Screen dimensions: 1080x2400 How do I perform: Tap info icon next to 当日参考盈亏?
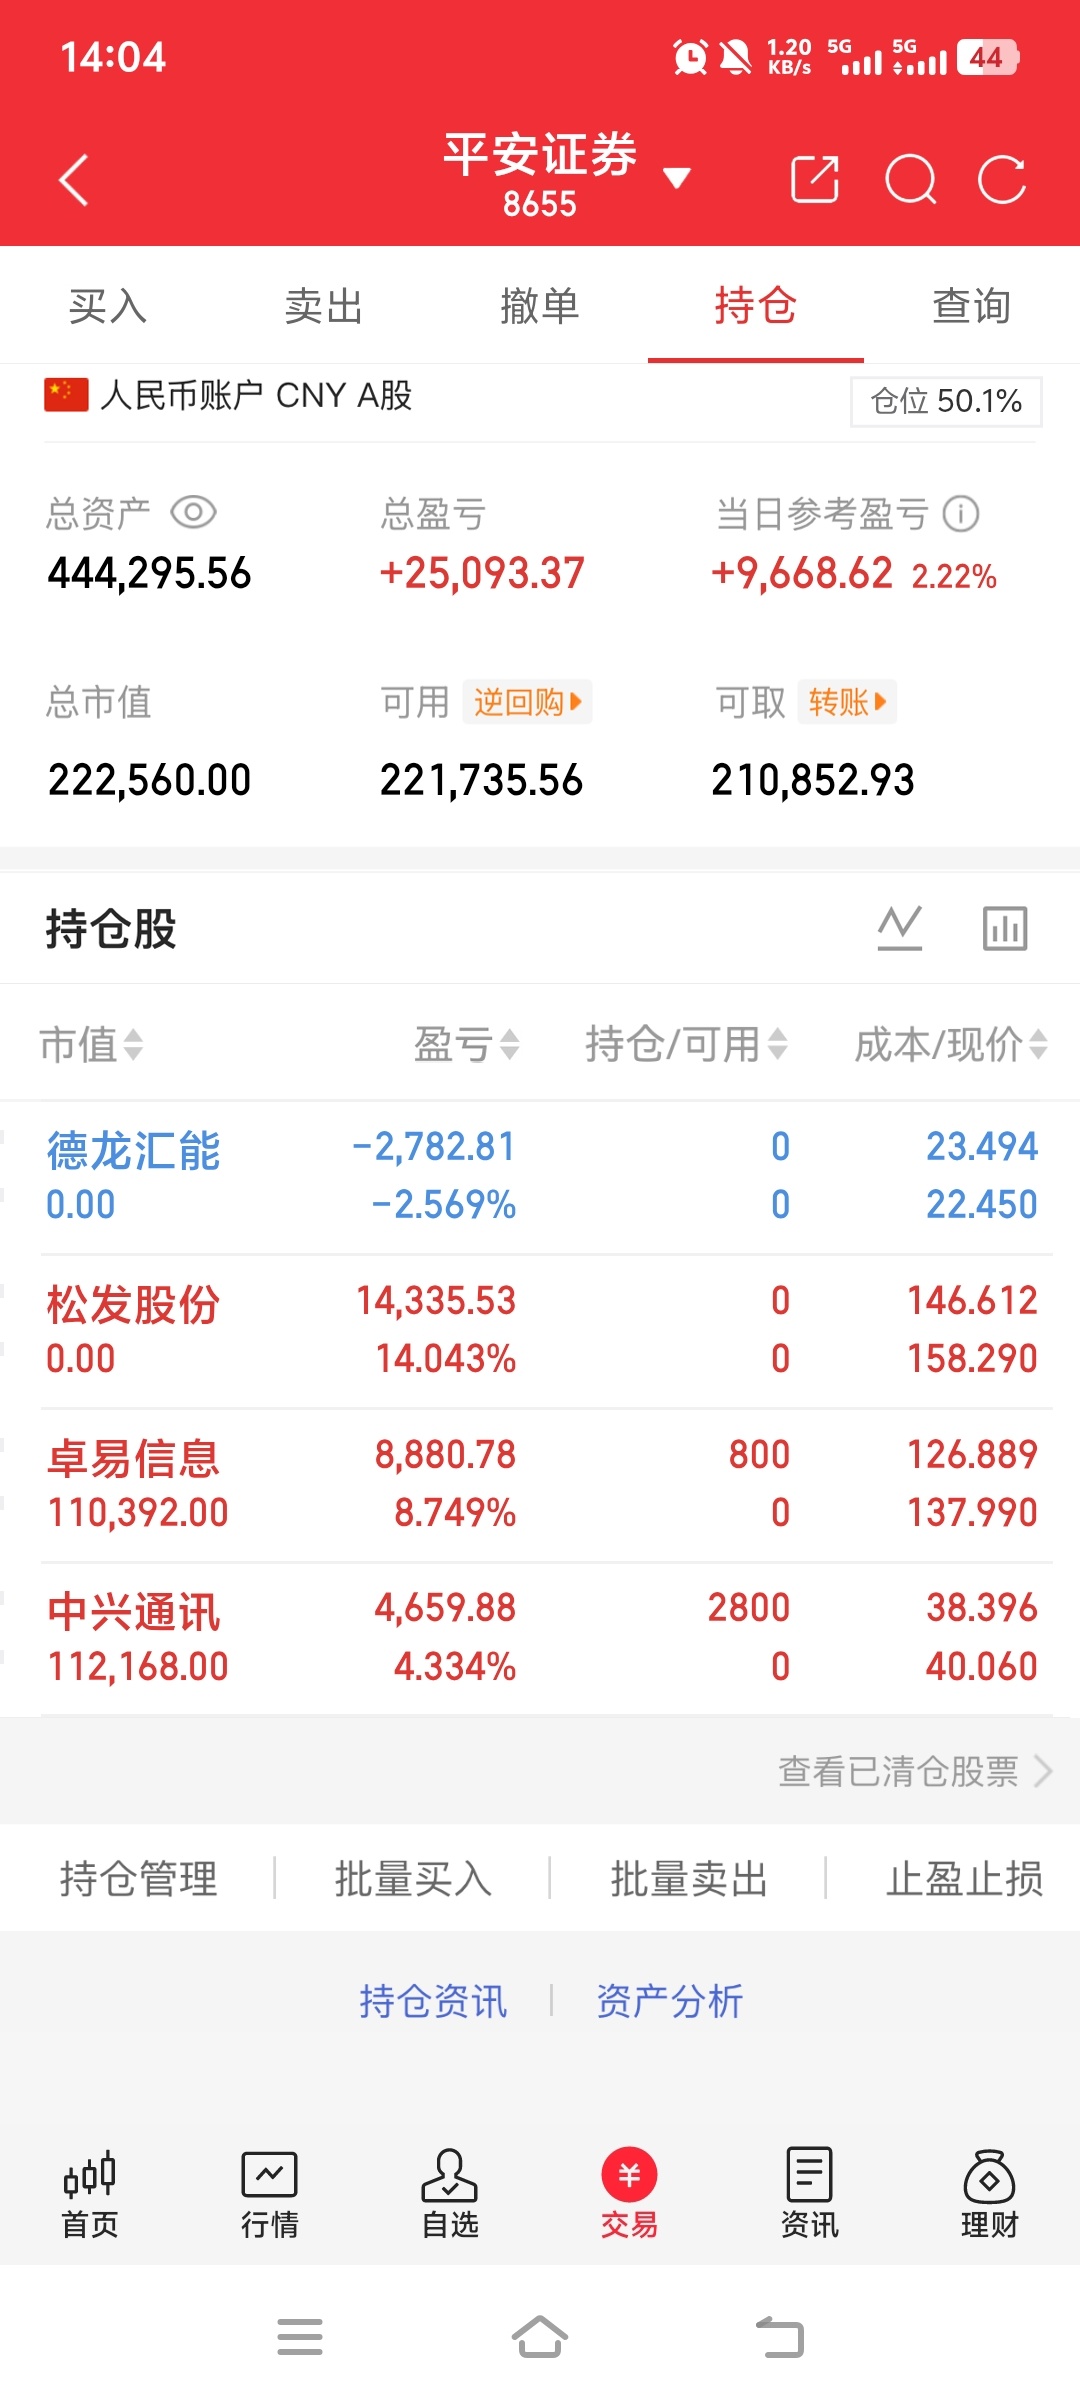tap(961, 514)
